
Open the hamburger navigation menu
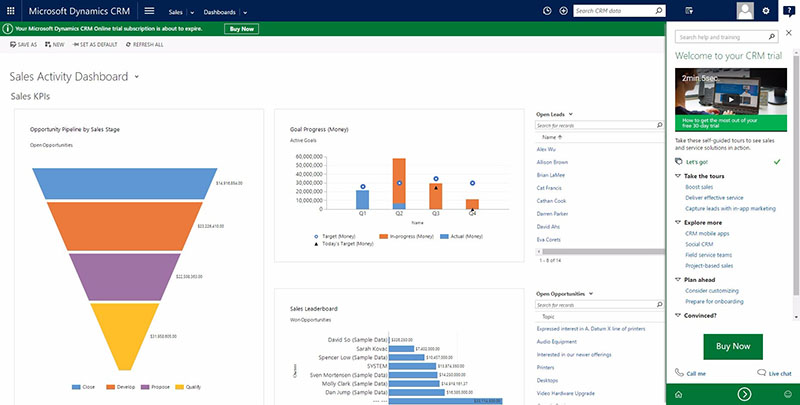[x=149, y=11]
